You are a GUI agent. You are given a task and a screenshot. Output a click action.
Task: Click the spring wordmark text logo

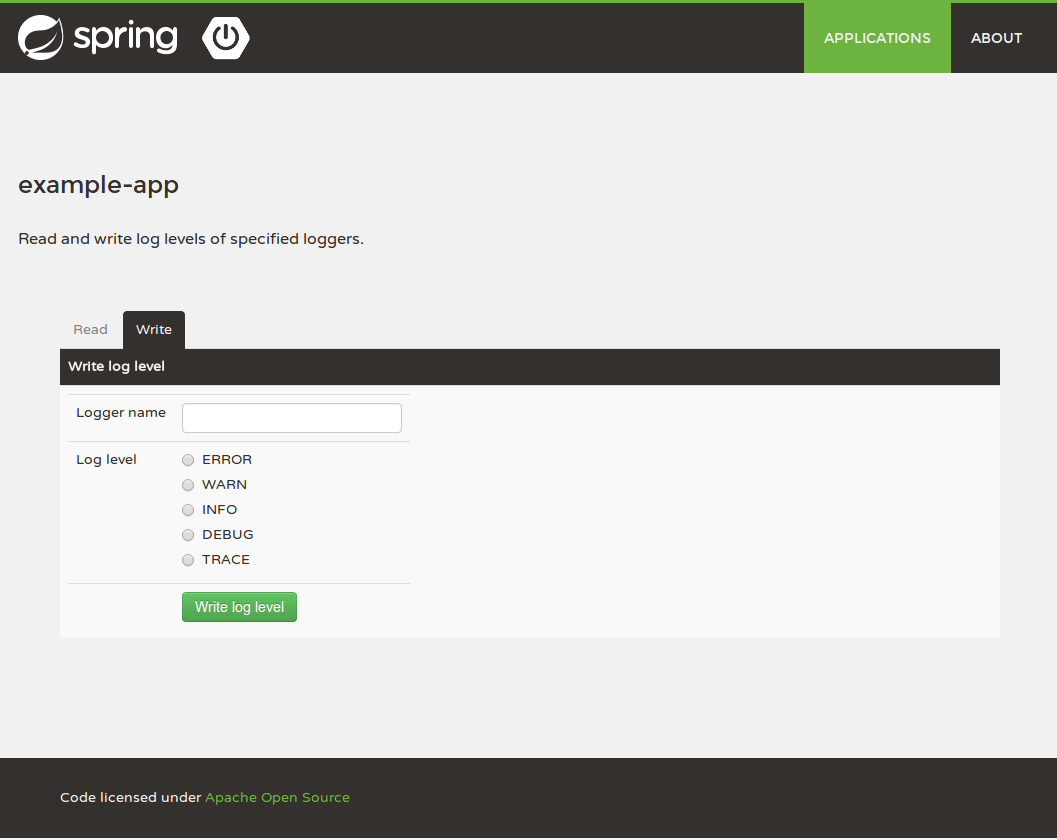point(125,38)
